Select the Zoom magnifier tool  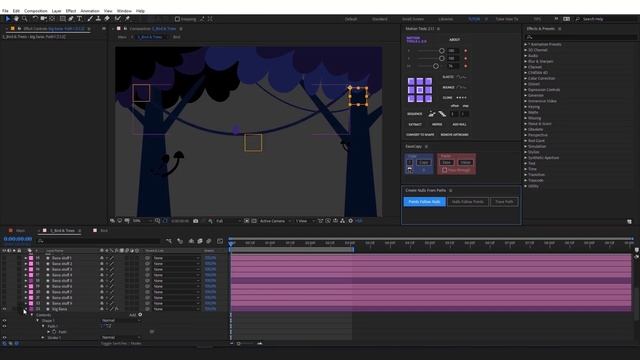(24, 19)
